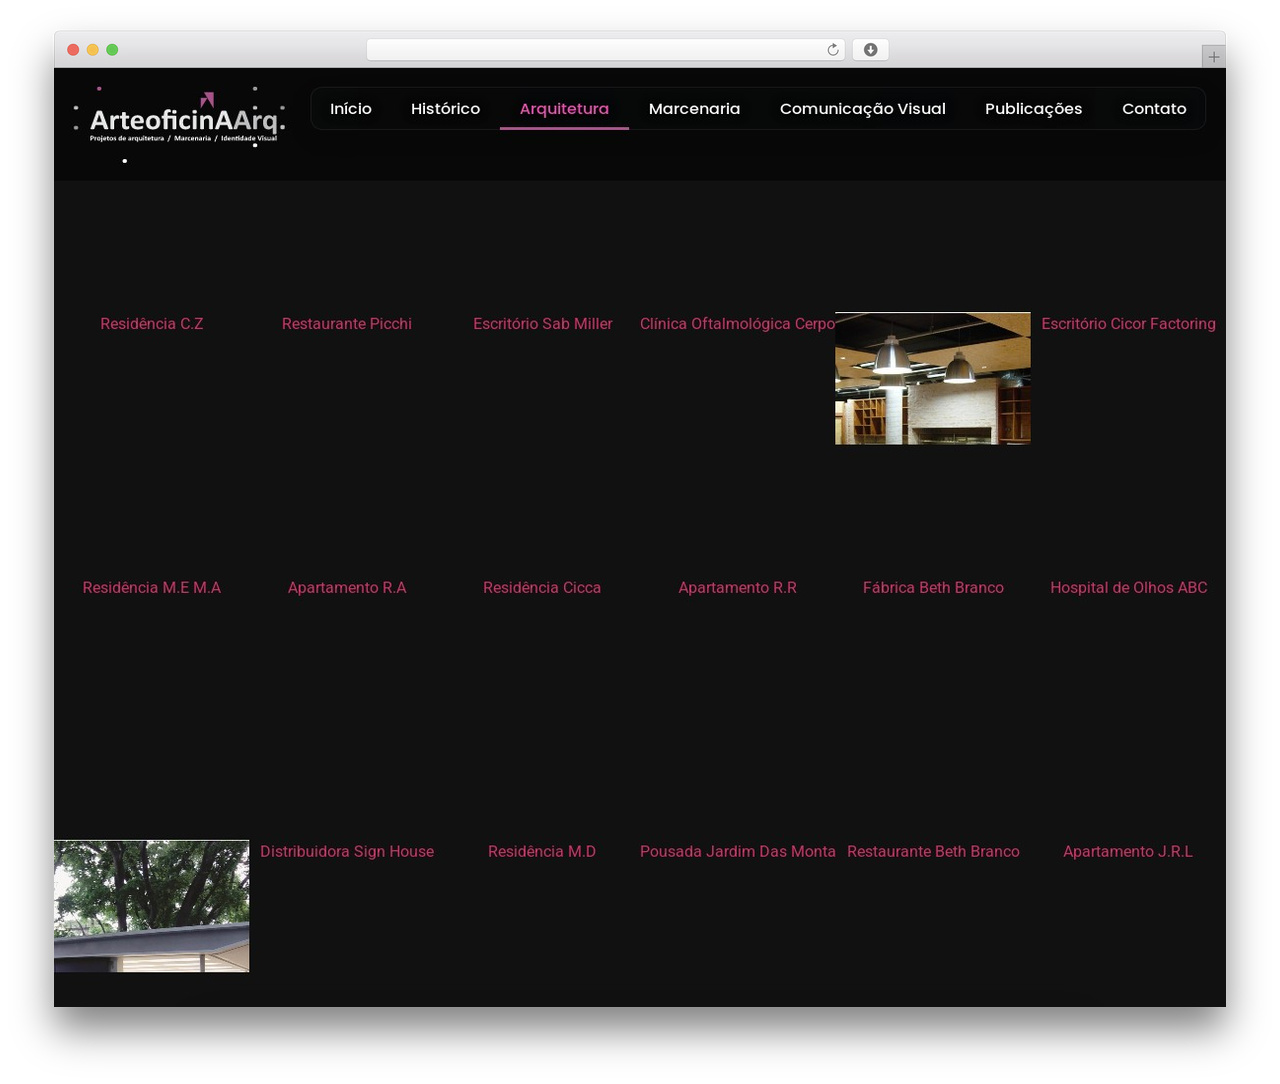Click the trees and roof thumbnail
Screen dimensions: 1280x1084
point(152,906)
